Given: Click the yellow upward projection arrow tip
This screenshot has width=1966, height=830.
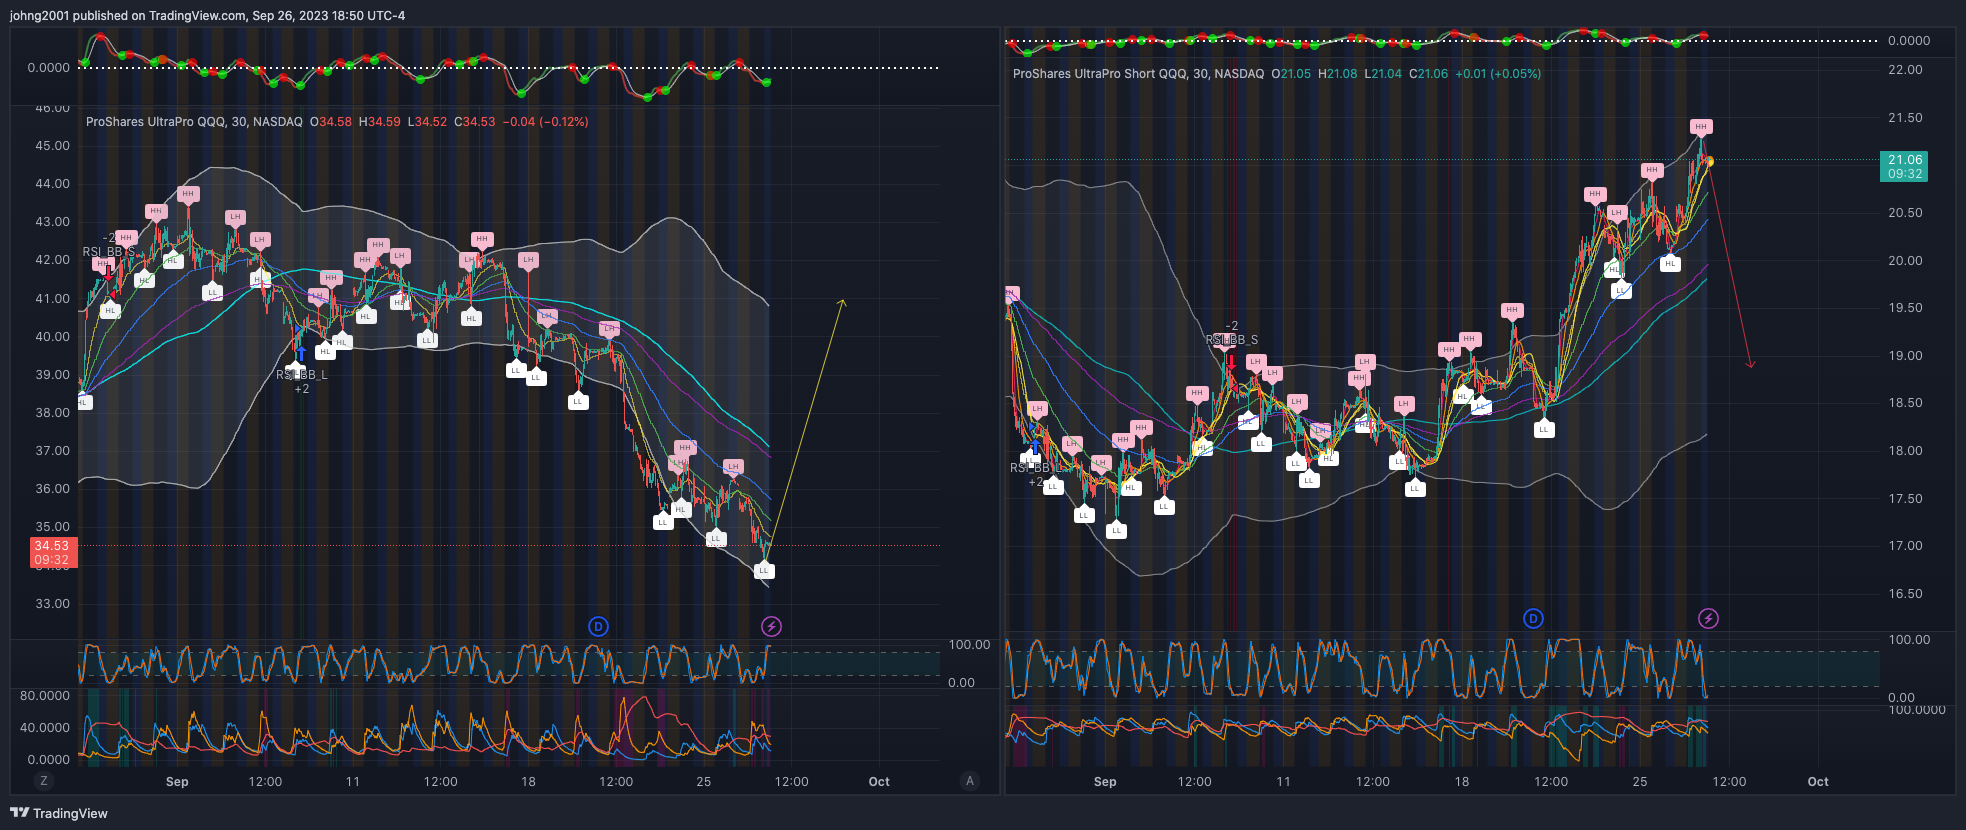Looking at the screenshot, I should click(843, 301).
